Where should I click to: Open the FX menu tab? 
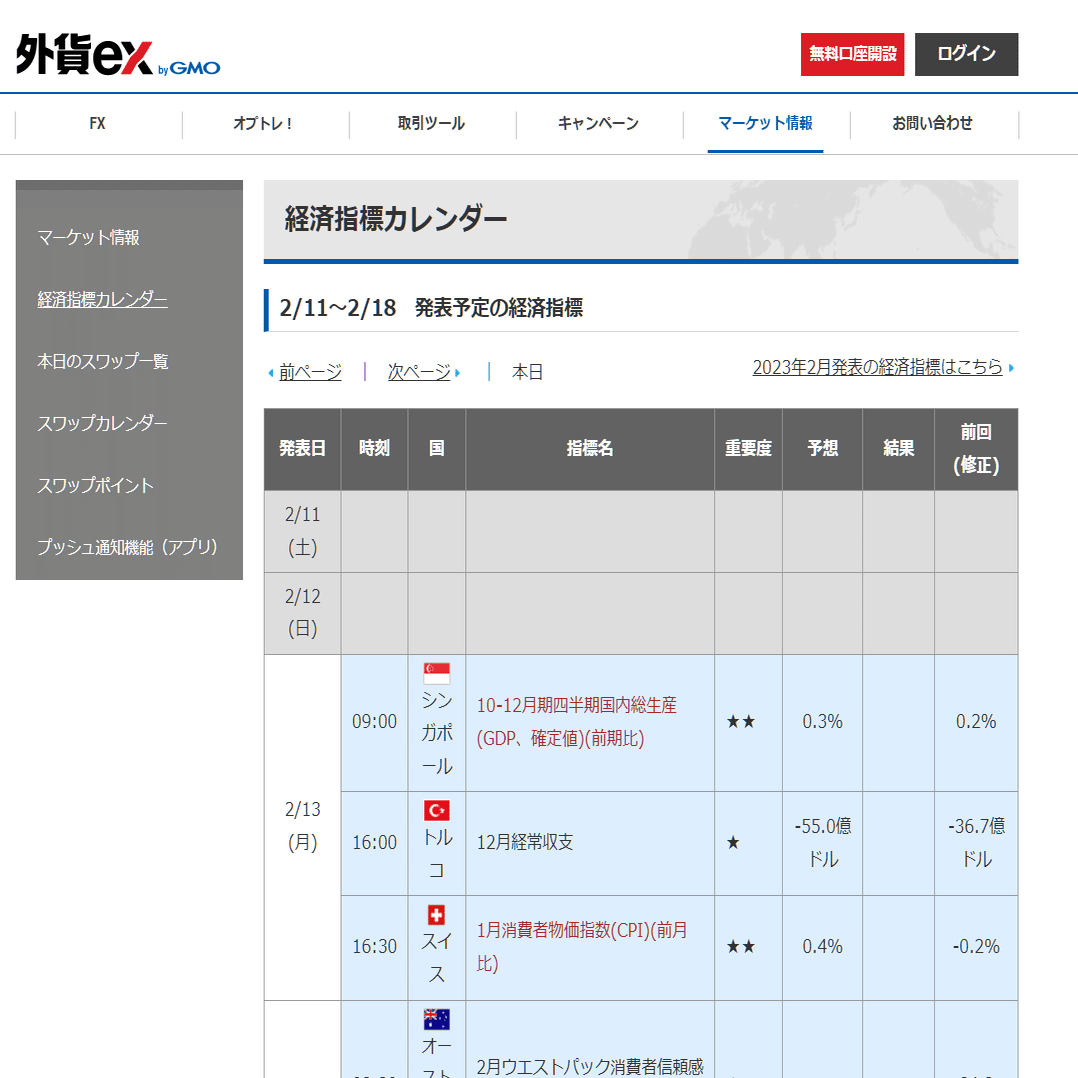click(x=97, y=124)
